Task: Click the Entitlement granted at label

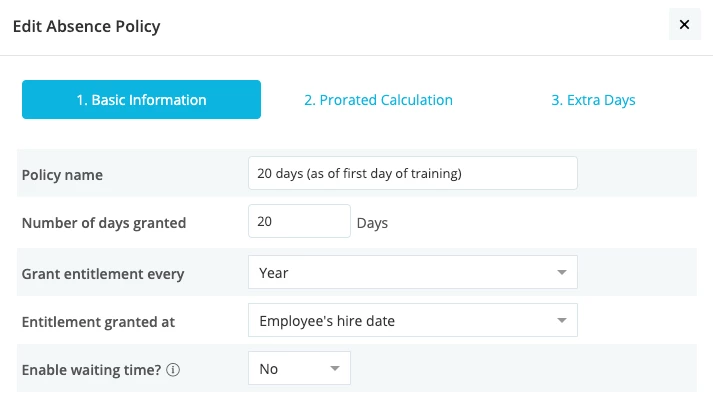Action: click(98, 322)
